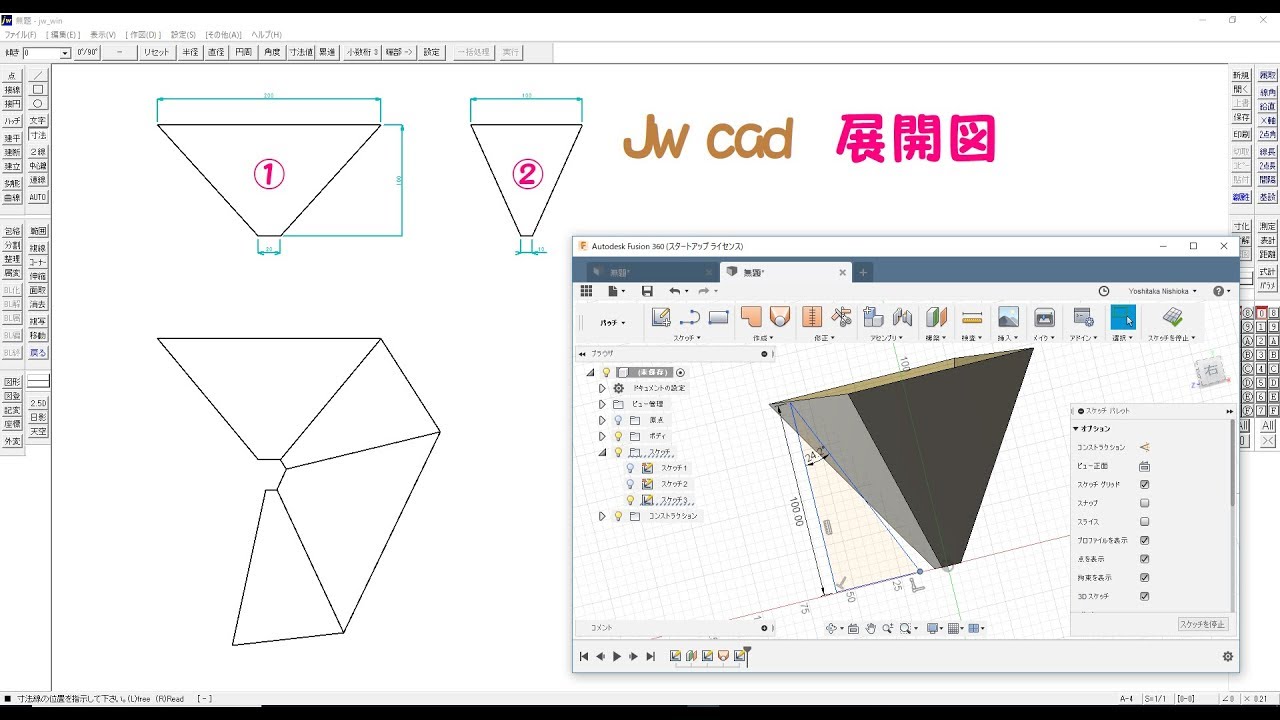1280x720 pixels.
Task: Click the Press Pull icon in Fusion 360 修正 group
Action: 812,317
